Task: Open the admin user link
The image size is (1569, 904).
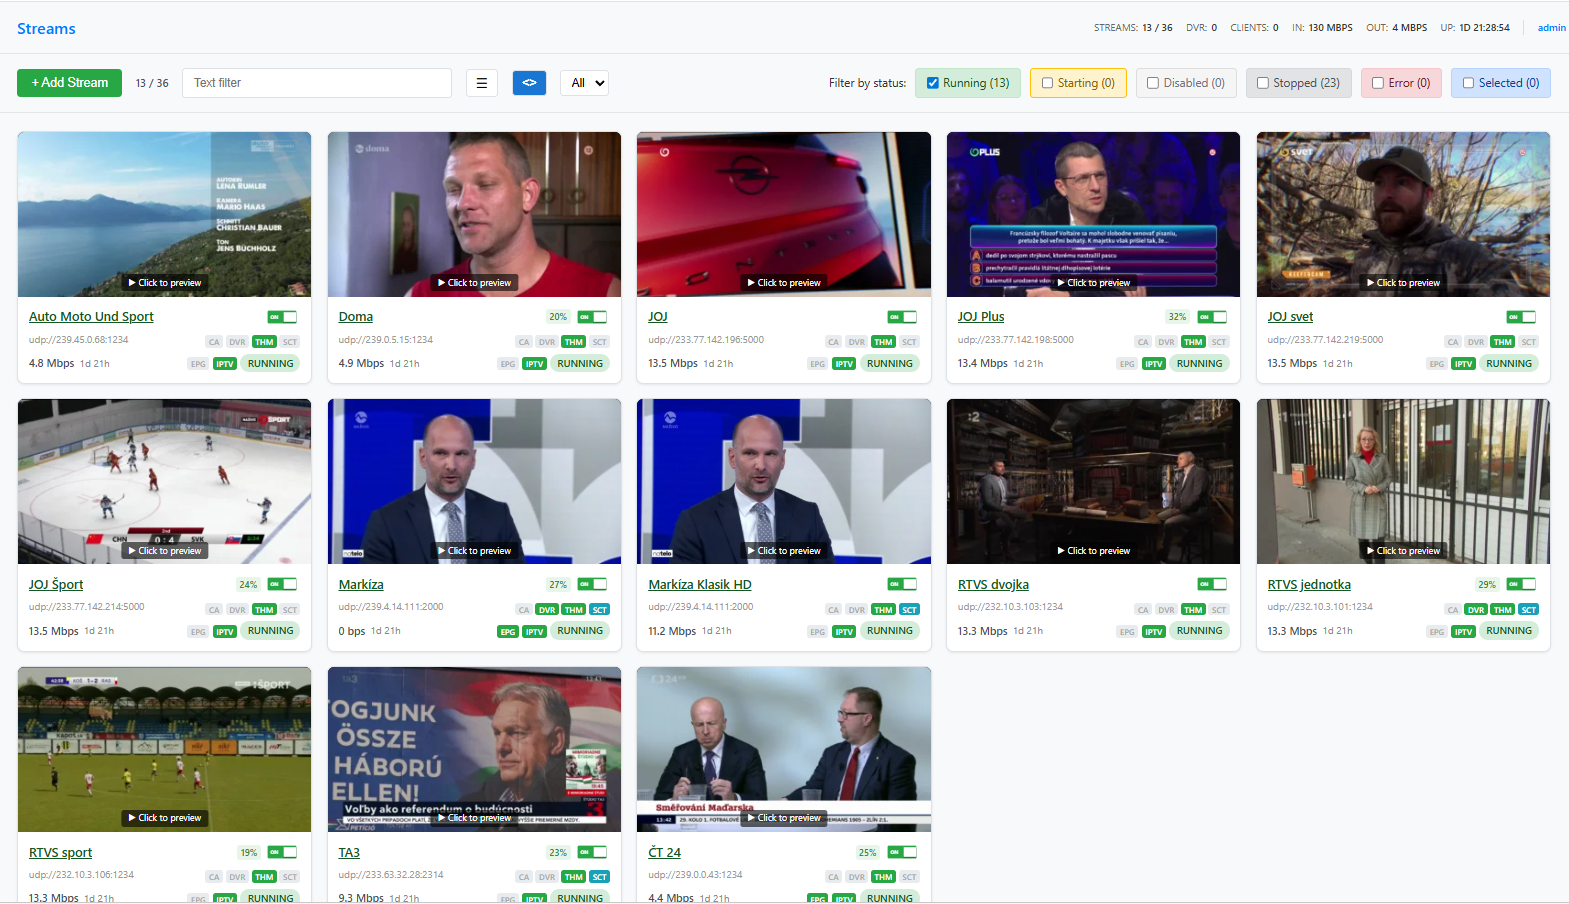Action: pyautogui.click(x=1552, y=28)
